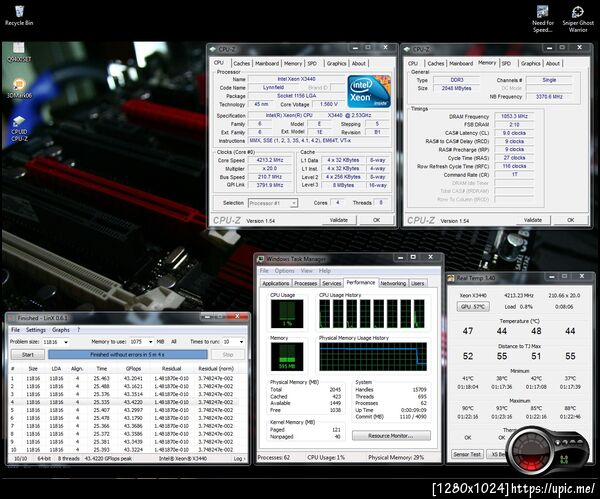
Task: Click the GFlops column header in LinX
Action: point(133,369)
